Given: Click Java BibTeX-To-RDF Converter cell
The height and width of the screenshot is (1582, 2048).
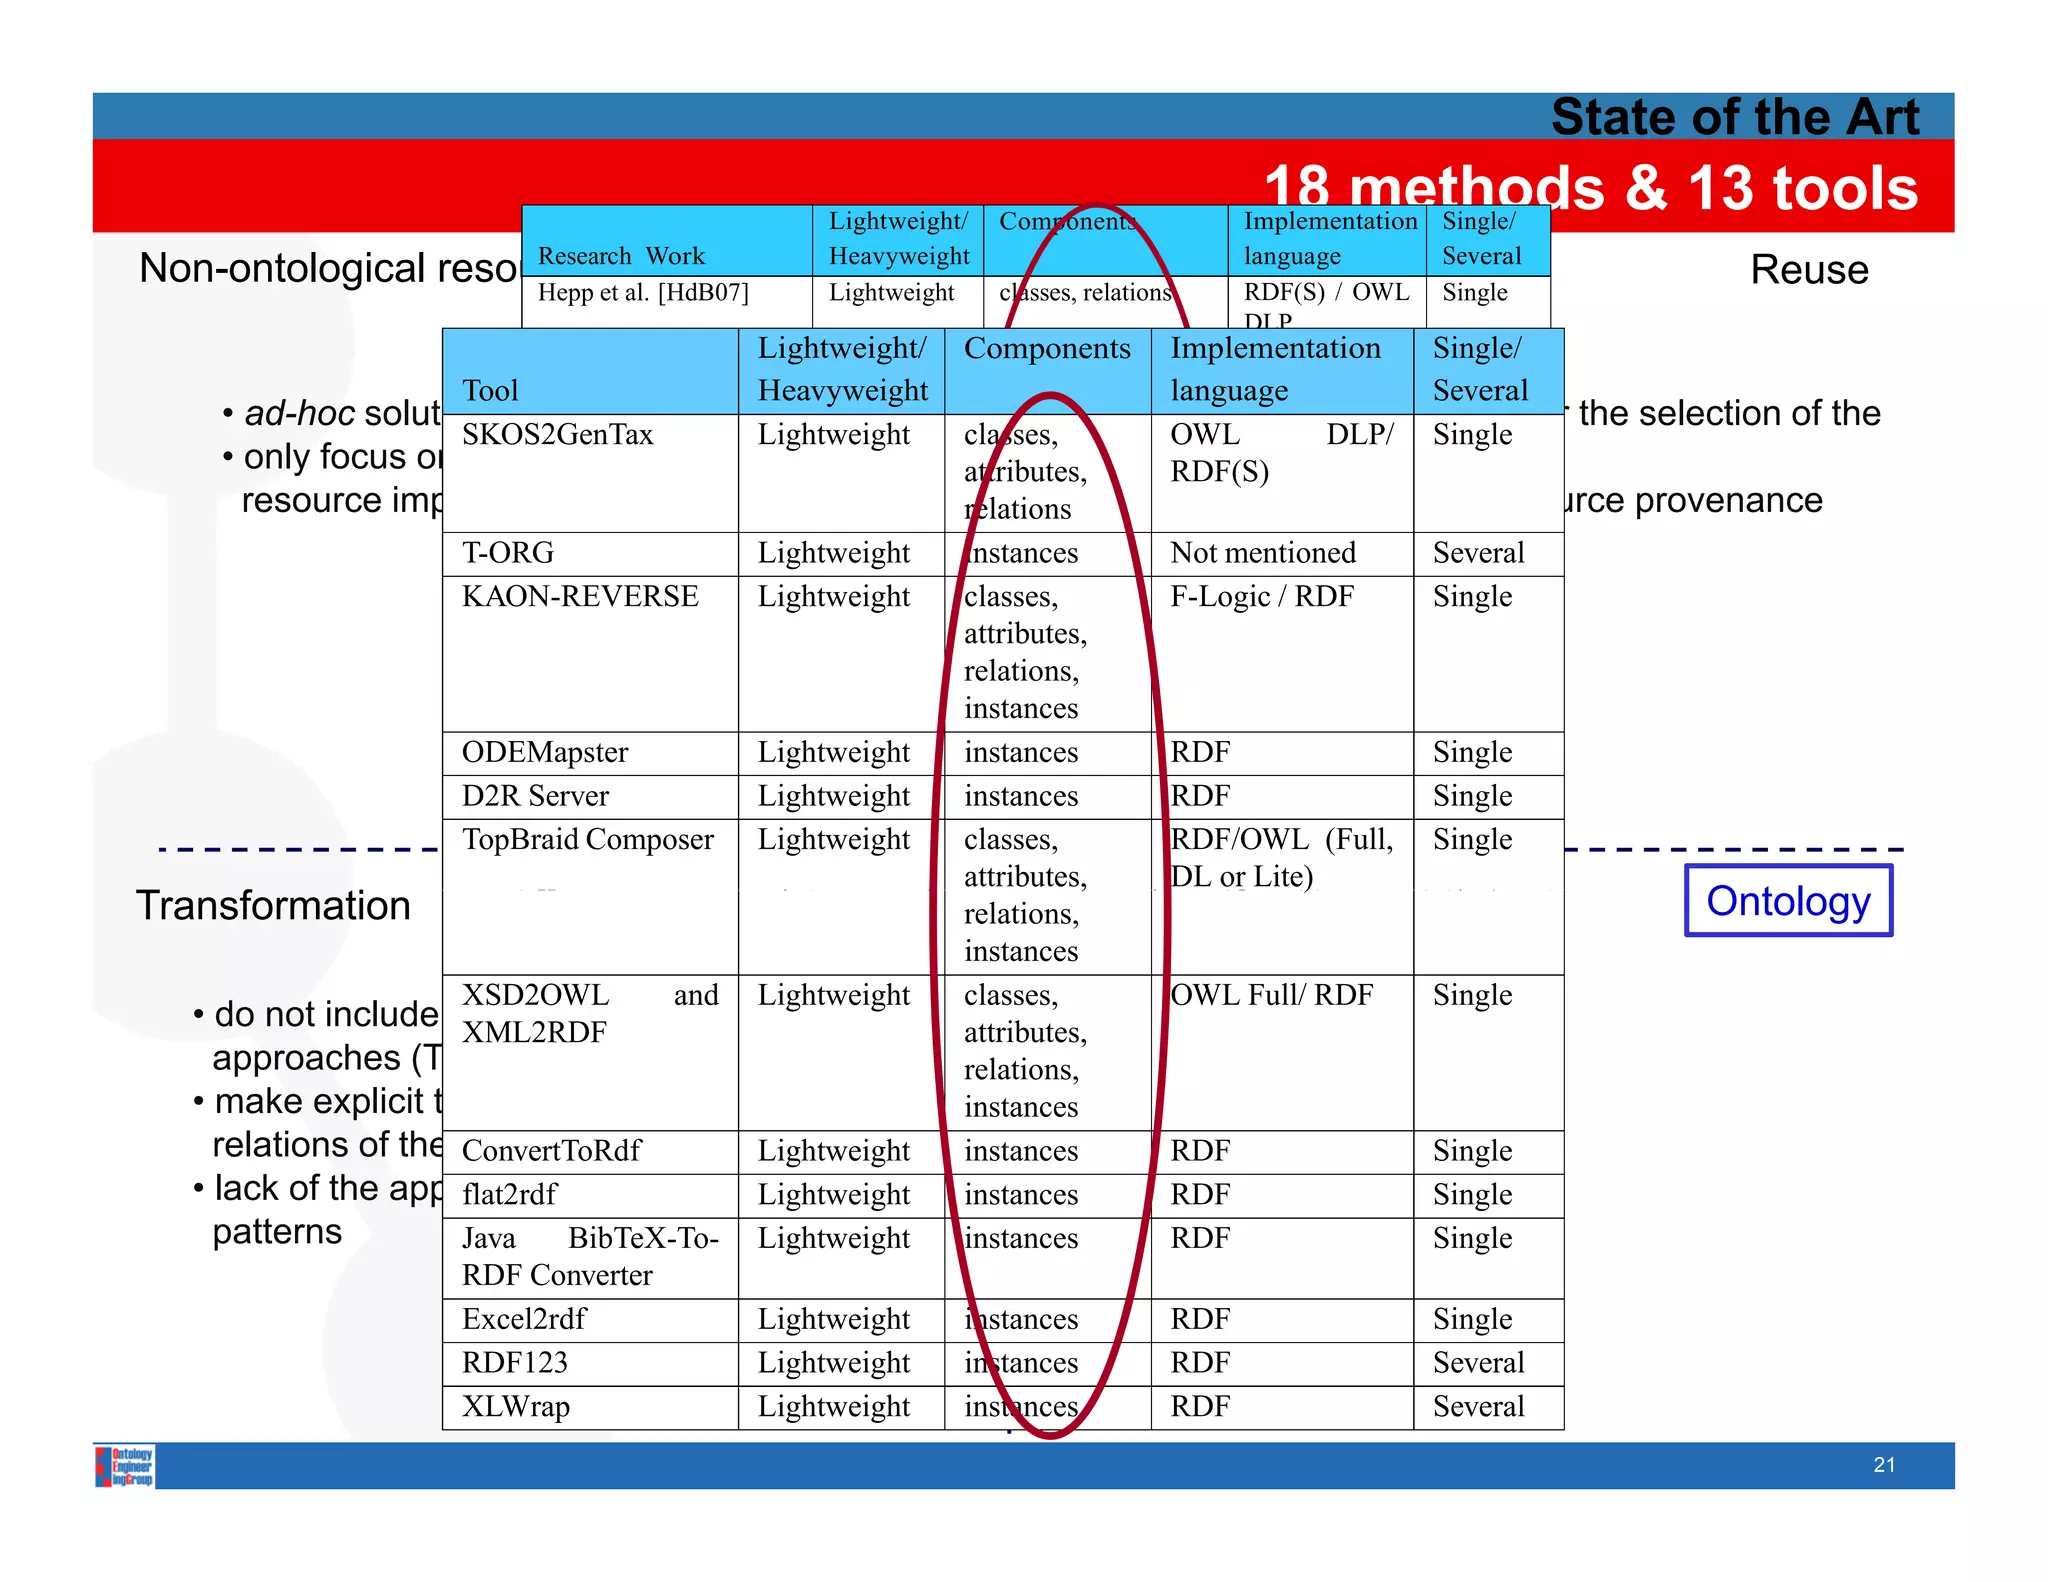Looking at the screenshot, I should [591, 1258].
